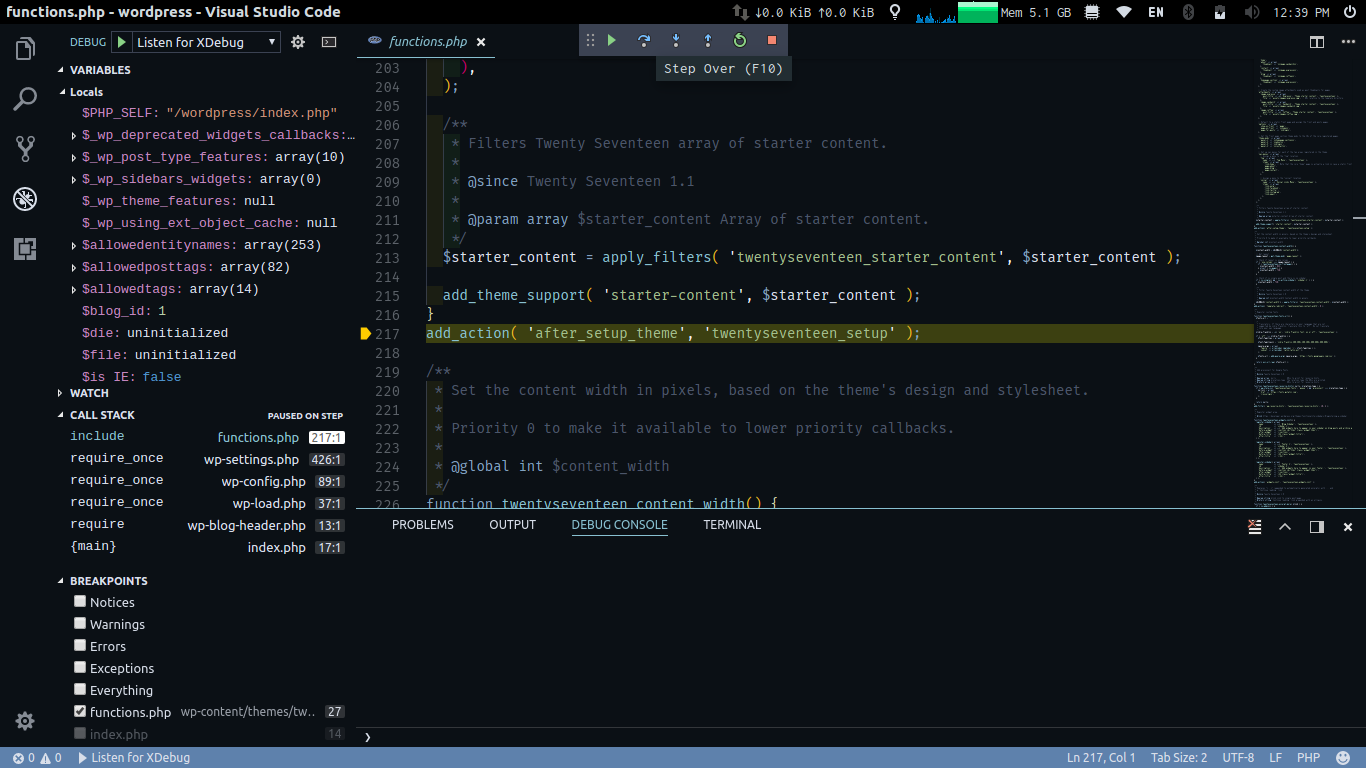Image resolution: width=1366 pixels, height=768 pixels.
Task: Switch to the TERMINAL tab
Action: coord(731,524)
